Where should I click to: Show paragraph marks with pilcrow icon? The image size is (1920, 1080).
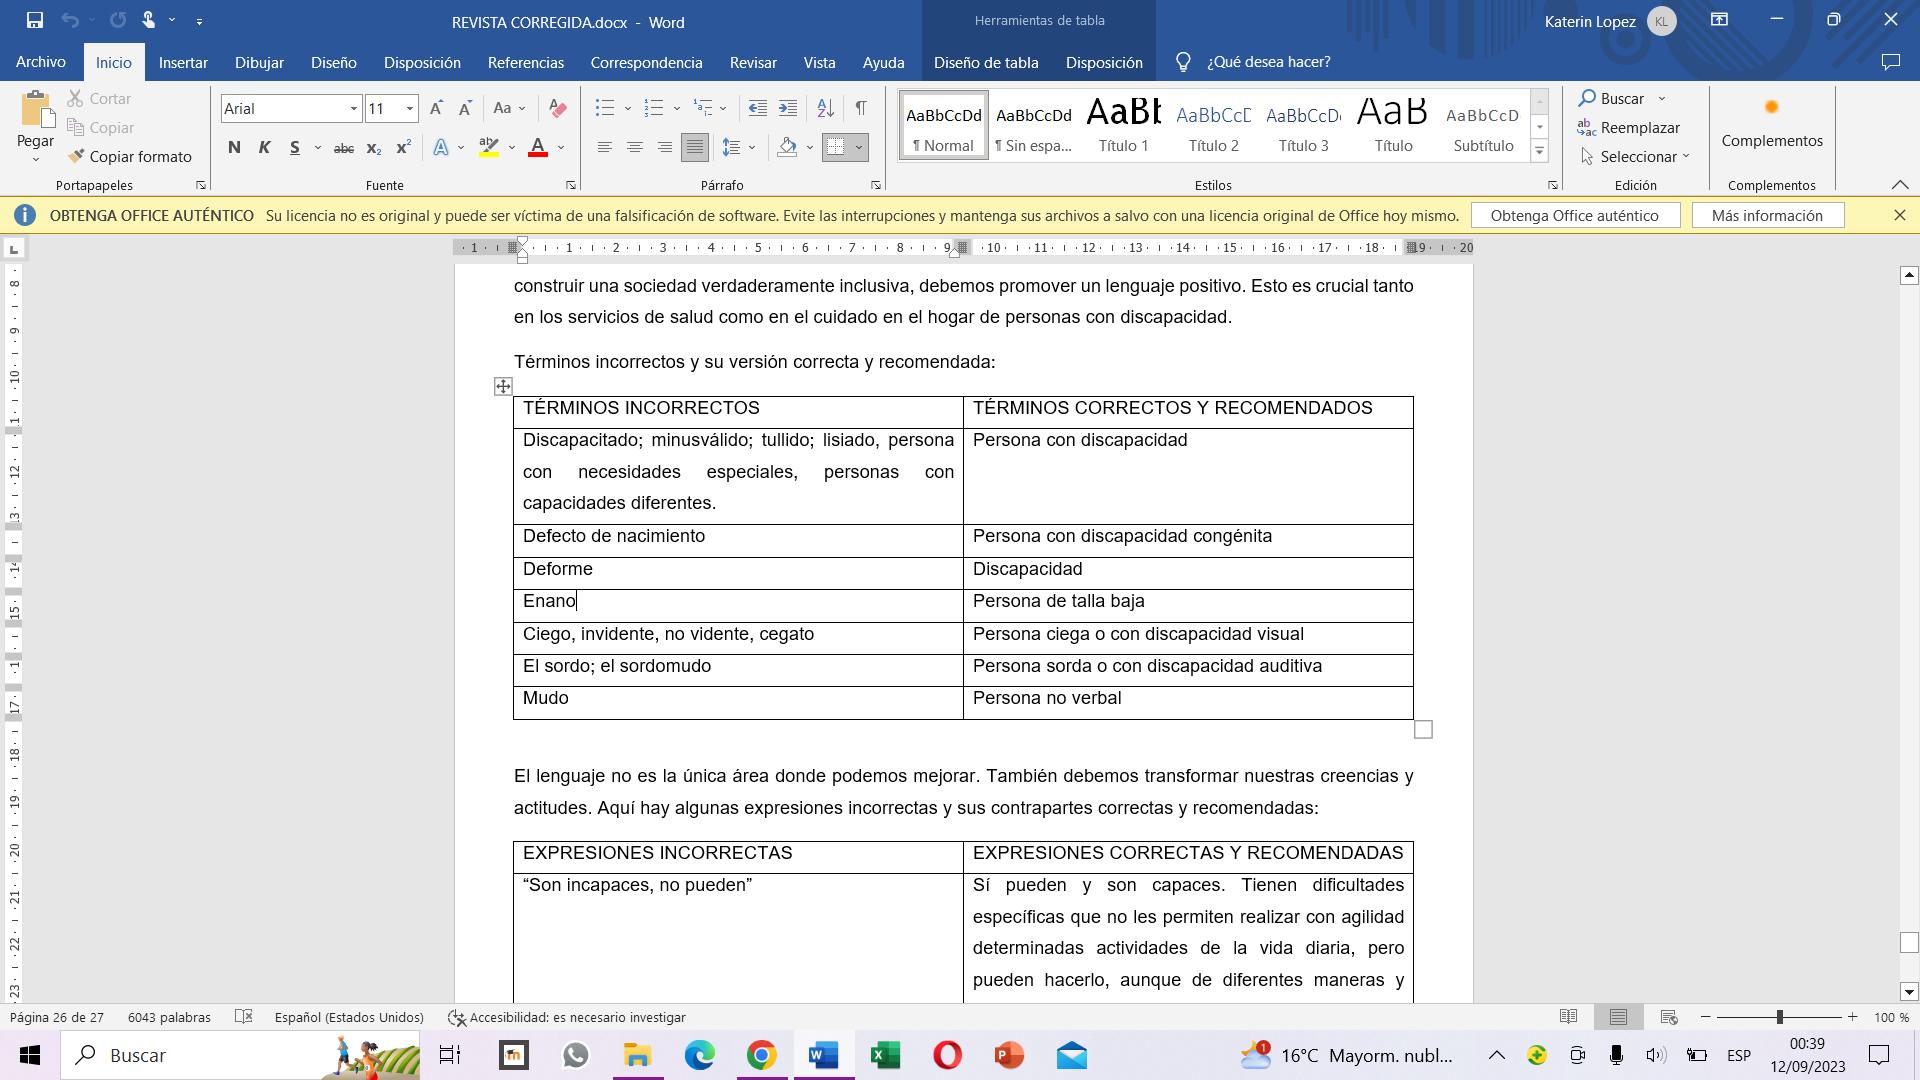[x=861, y=108]
